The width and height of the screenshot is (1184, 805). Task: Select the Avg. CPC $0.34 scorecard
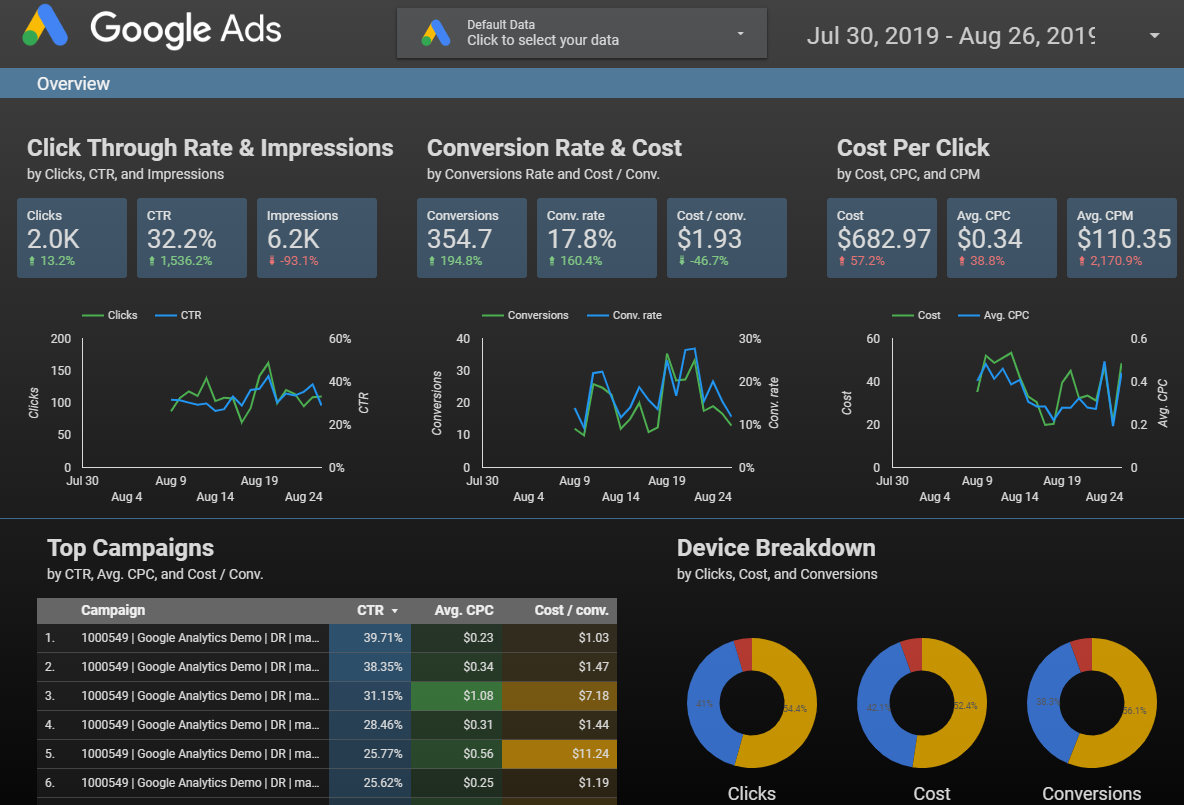(1001, 238)
